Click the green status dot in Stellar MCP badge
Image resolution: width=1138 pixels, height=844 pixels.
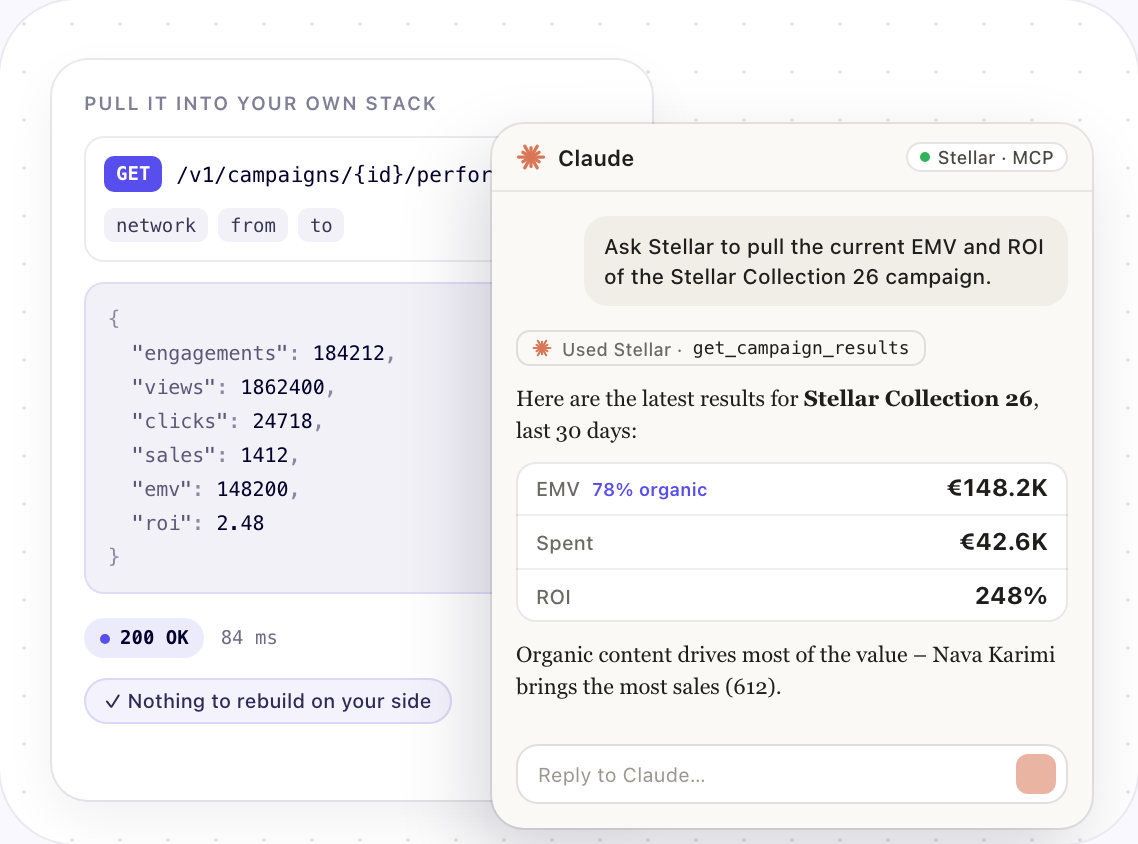pyautogui.click(x=925, y=157)
